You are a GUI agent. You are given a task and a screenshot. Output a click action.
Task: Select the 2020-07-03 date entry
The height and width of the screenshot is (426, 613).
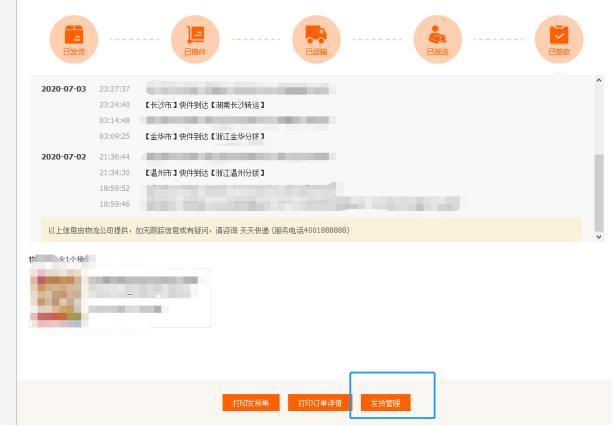coord(64,89)
